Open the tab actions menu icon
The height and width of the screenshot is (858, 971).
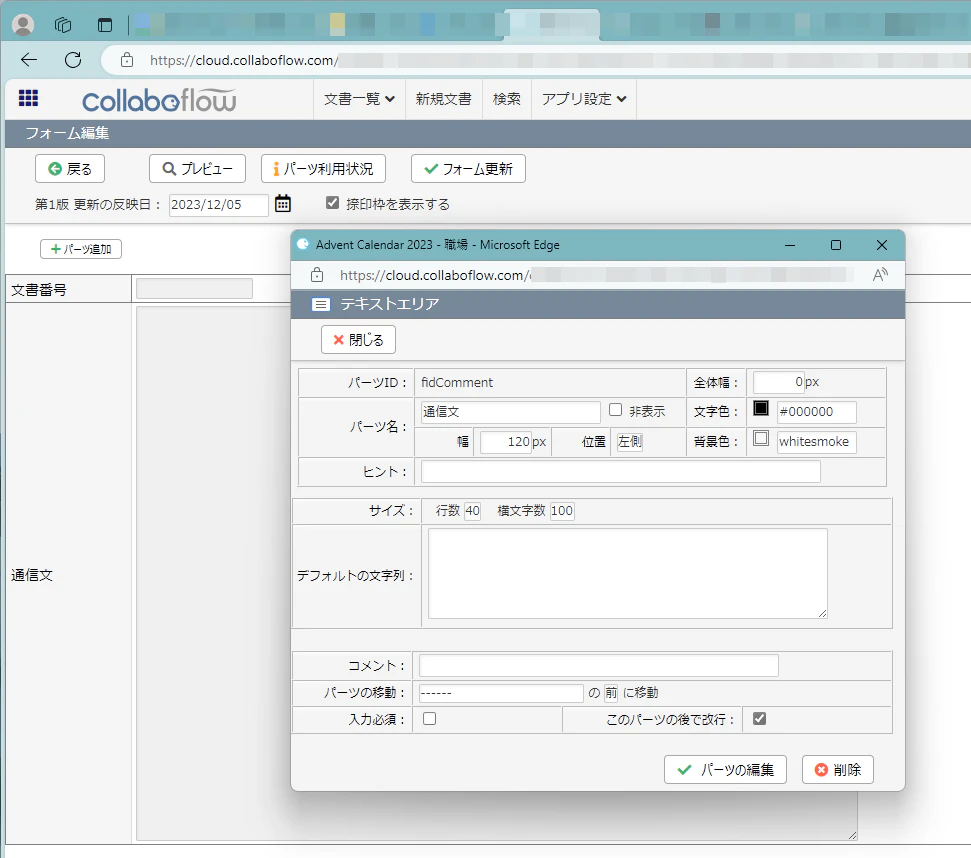tap(105, 25)
